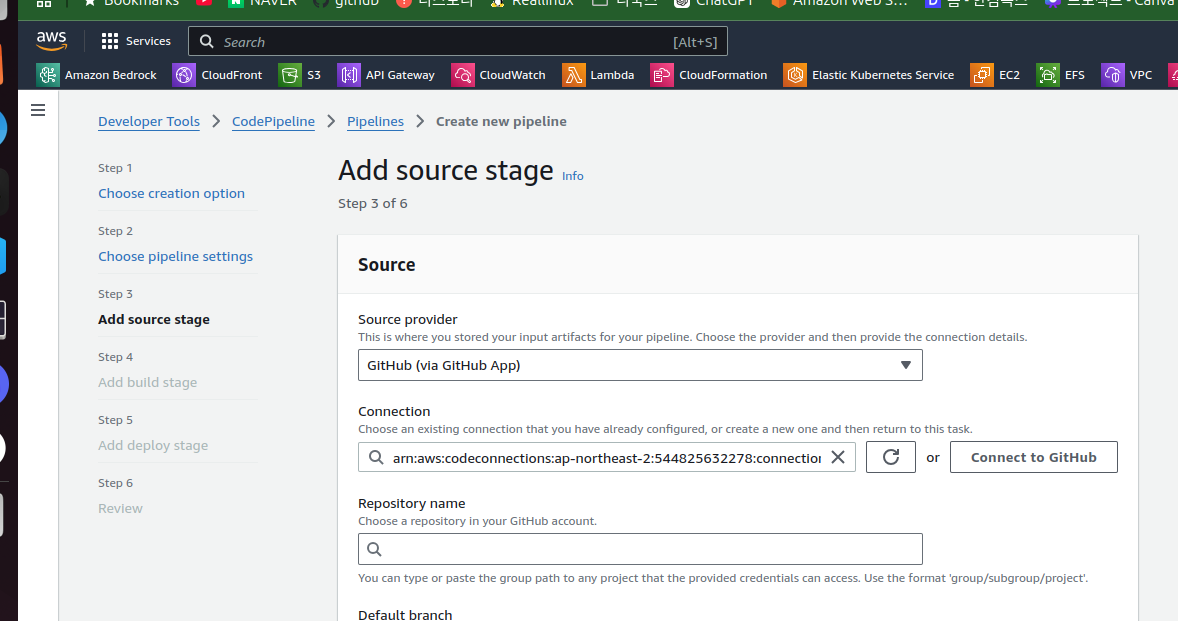Screen dimensions: 1178x621
Task: Open the Lambda service shortcut
Action: 599,75
